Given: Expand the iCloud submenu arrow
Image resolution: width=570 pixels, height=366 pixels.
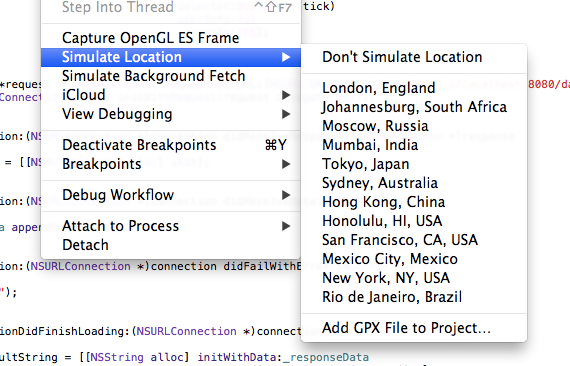Looking at the screenshot, I should click(x=286, y=95).
